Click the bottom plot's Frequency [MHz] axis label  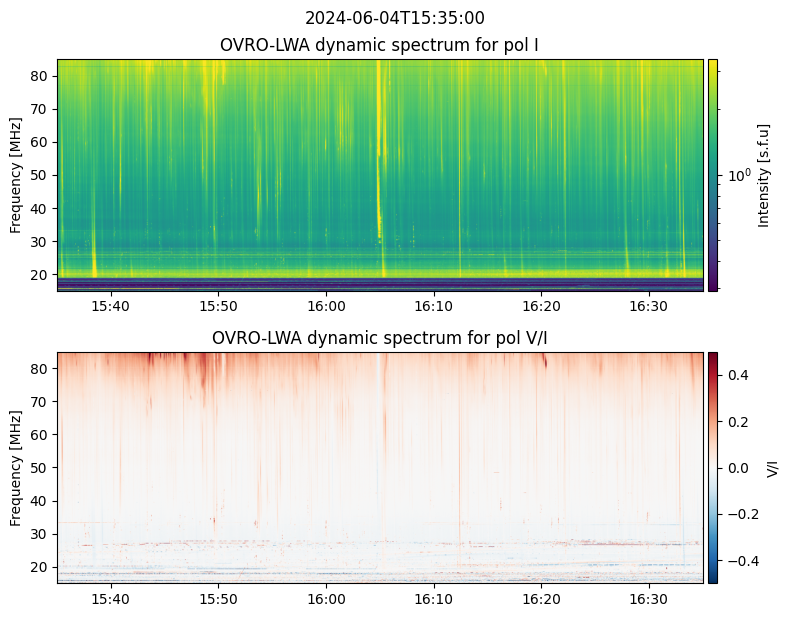coord(15,467)
